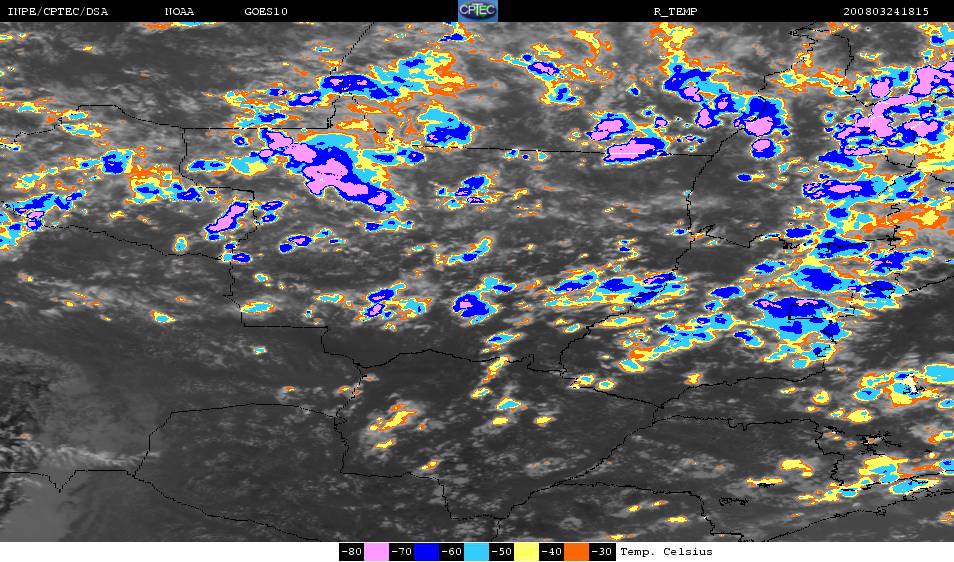Click the -60 legend value

(x=451, y=552)
